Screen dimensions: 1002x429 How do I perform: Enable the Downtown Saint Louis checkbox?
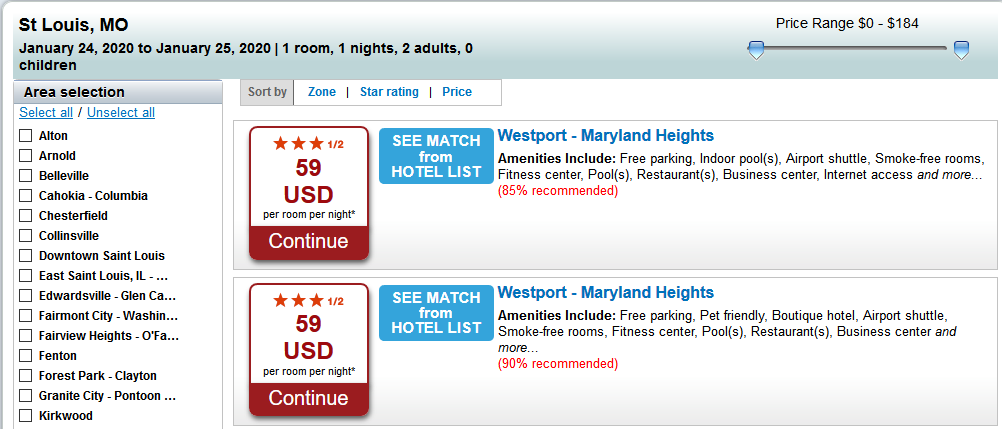[x=26, y=256]
